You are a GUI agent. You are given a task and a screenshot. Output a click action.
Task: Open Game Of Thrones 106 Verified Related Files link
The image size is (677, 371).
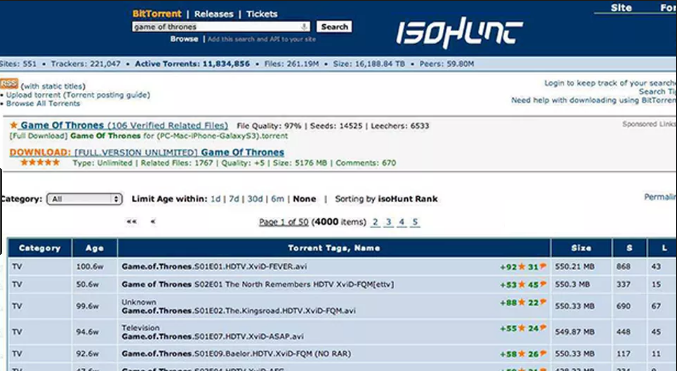tap(124, 125)
